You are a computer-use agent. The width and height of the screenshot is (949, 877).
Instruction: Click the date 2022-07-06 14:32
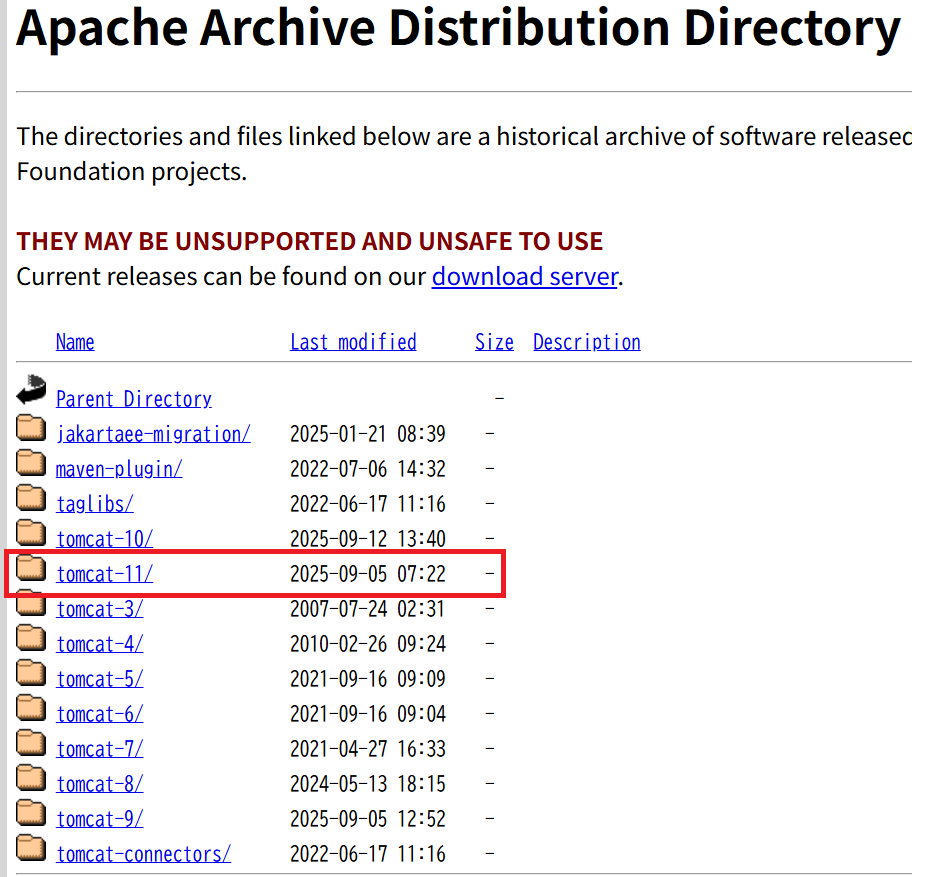[367, 469]
